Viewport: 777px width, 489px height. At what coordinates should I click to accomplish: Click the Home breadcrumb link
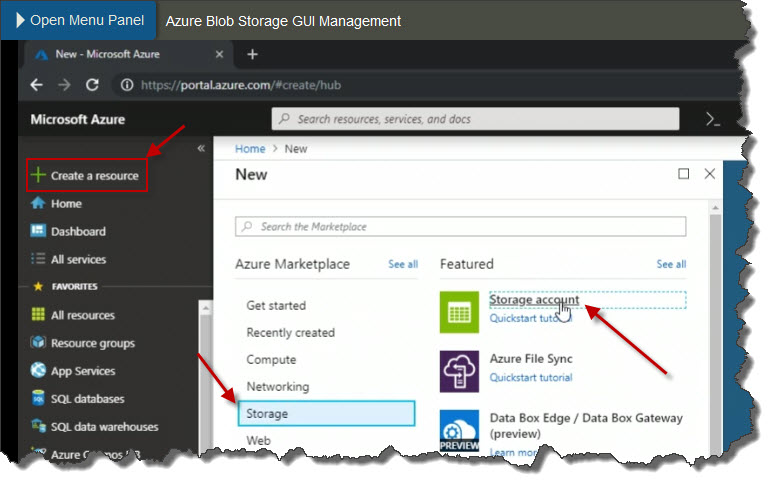pyautogui.click(x=250, y=149)
